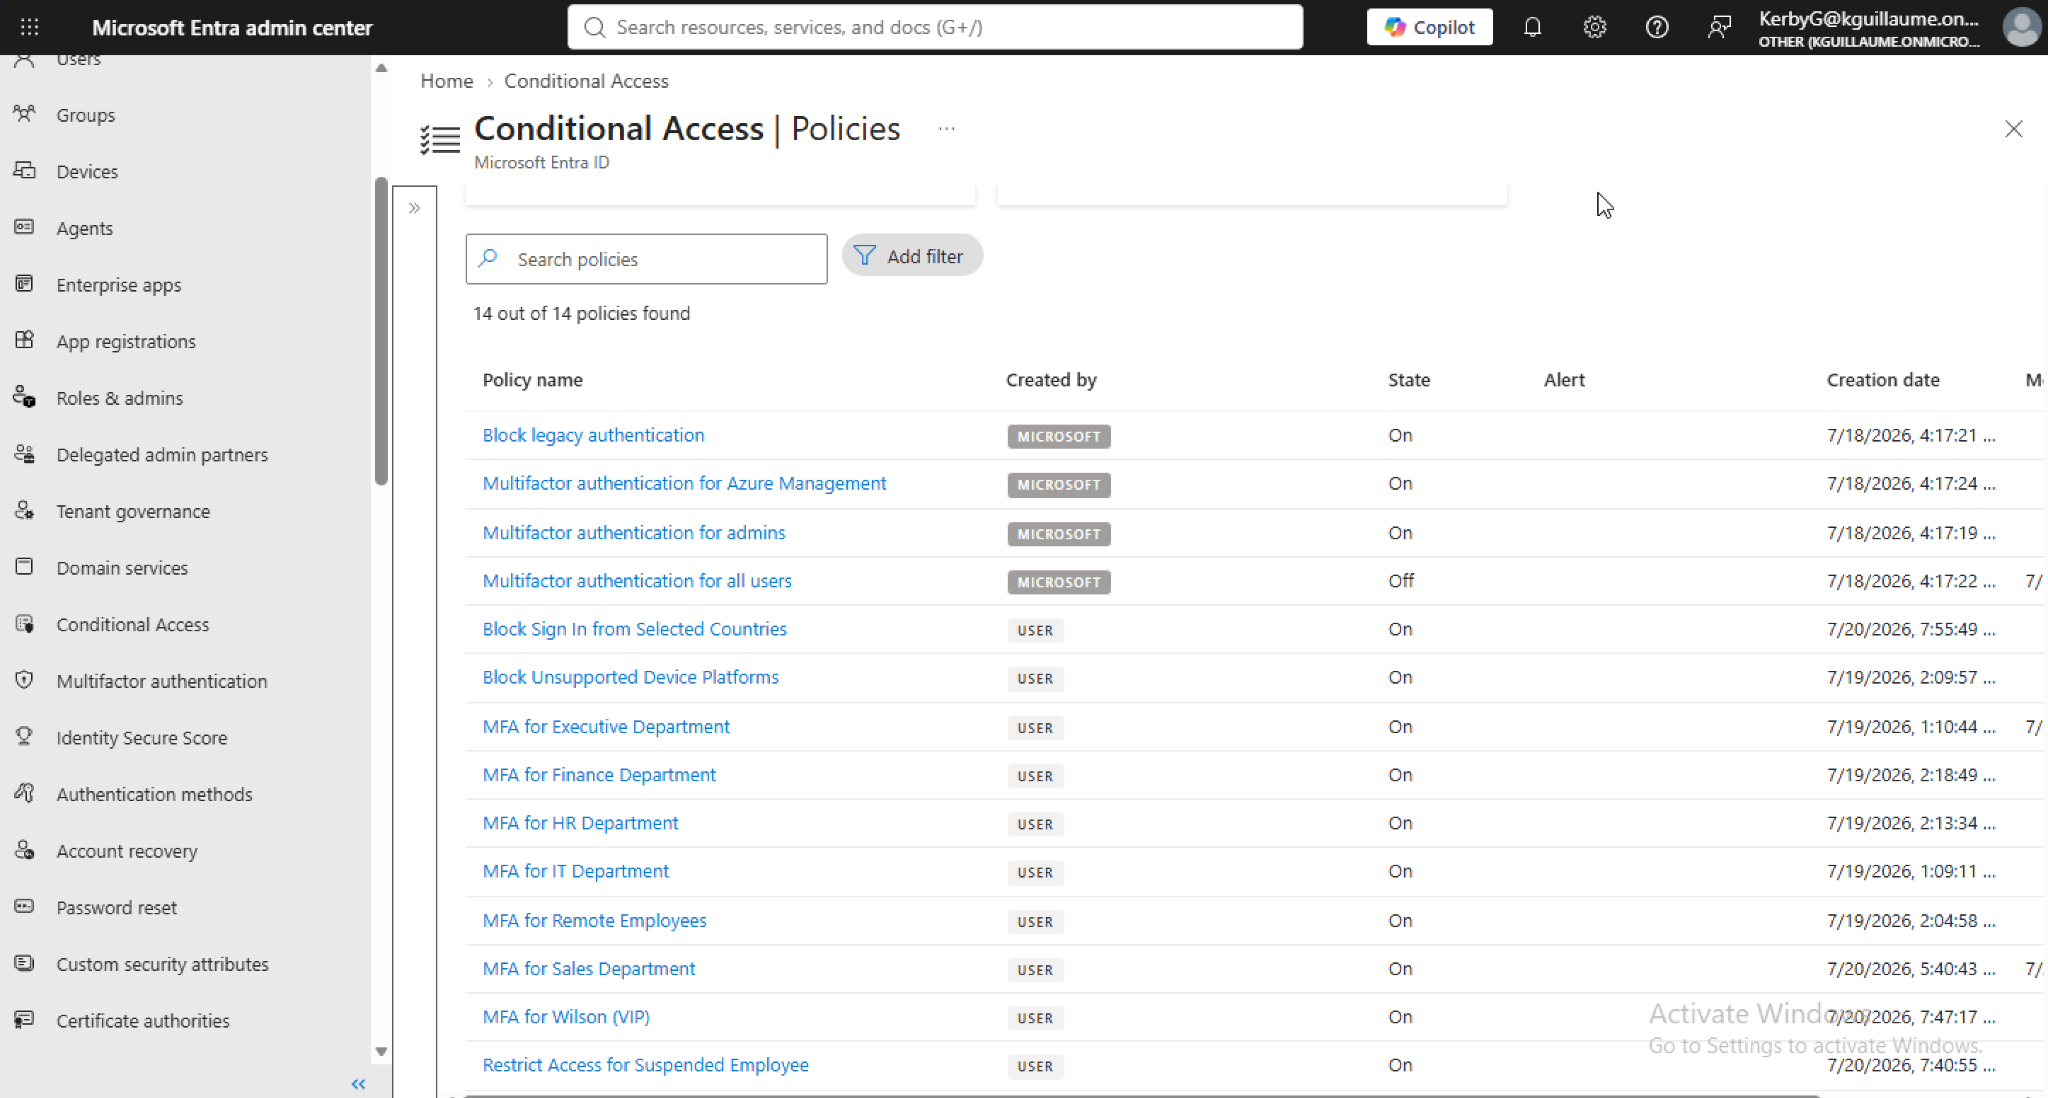The image size is (2048, 1098).
Task: Click the Copilot button
Action: pos(1430,27)
